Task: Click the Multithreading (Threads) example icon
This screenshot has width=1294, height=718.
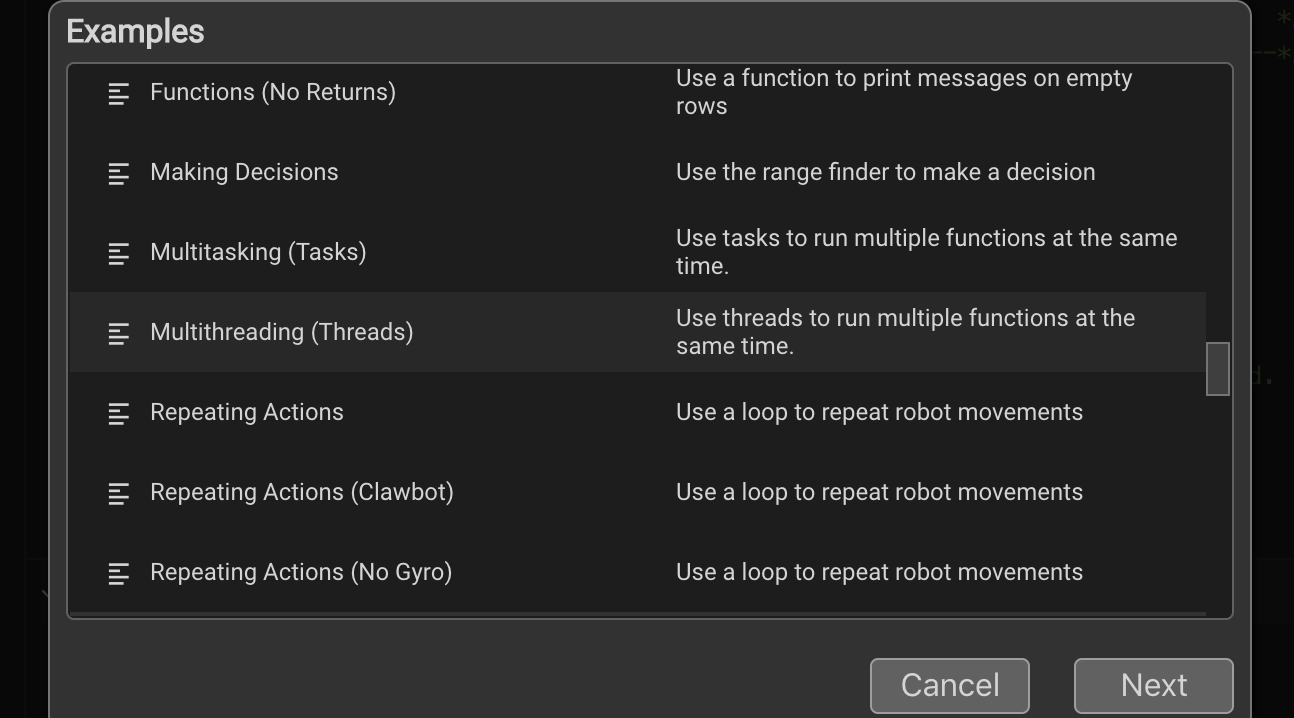Action: (x=119, y=333)
